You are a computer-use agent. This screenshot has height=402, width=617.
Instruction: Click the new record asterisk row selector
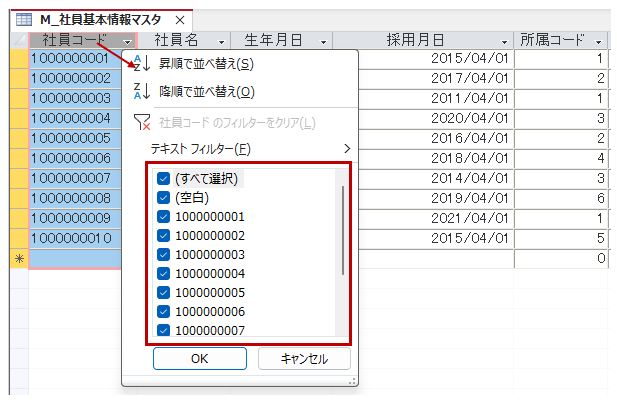(18, 258)
